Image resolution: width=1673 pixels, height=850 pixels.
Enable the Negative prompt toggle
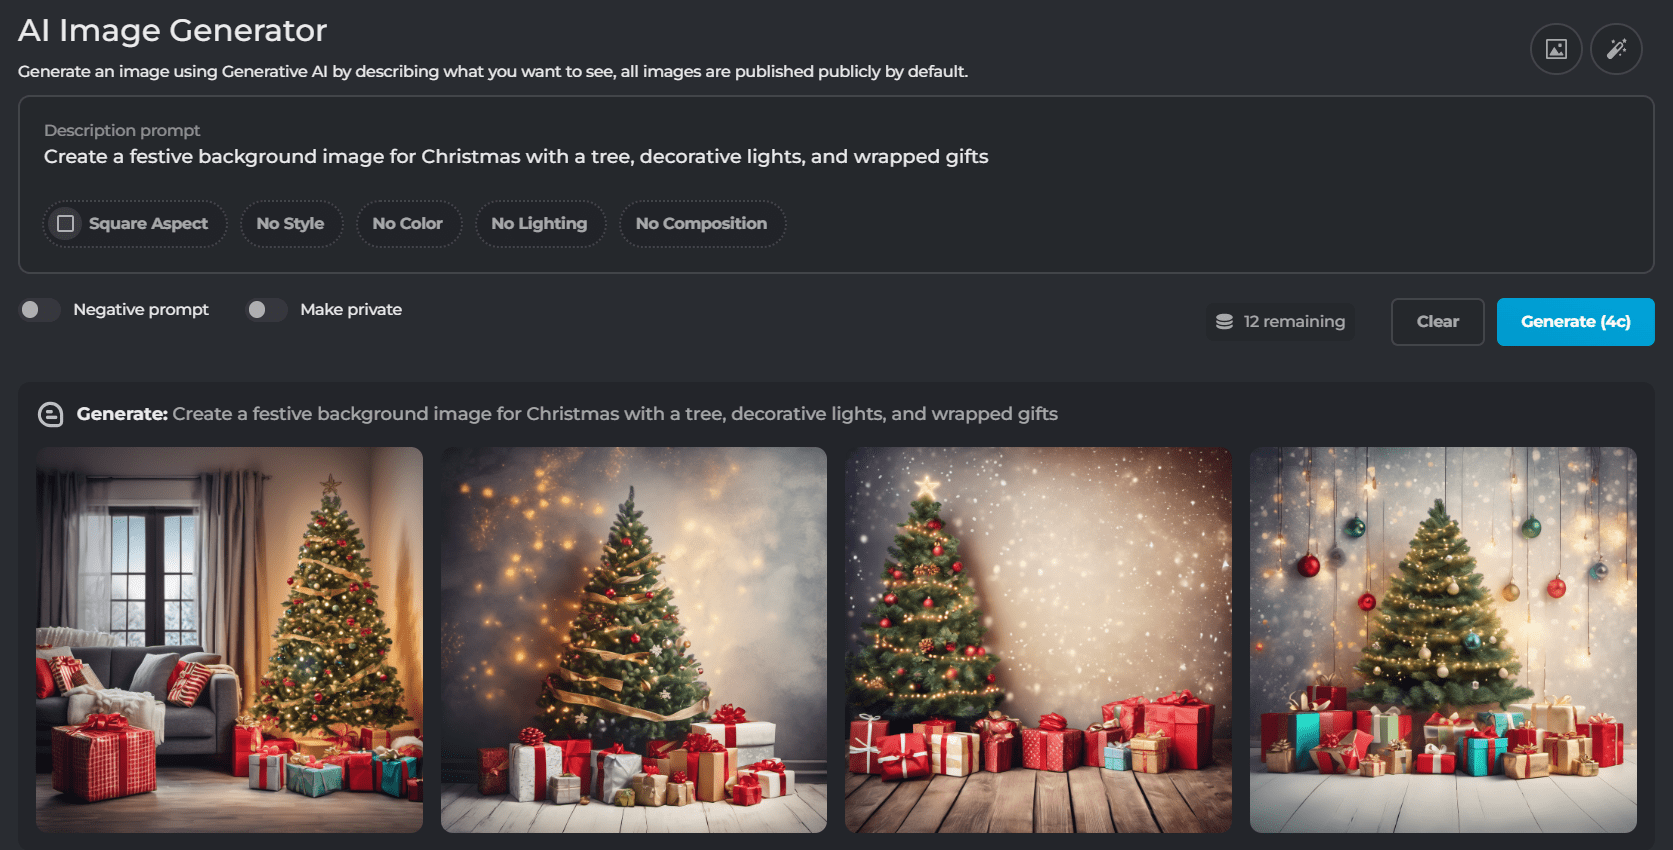[40, 310]
